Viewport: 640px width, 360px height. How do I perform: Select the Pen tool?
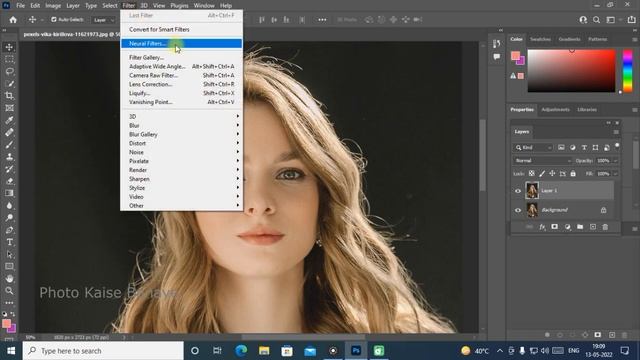[x=9, y=230]
